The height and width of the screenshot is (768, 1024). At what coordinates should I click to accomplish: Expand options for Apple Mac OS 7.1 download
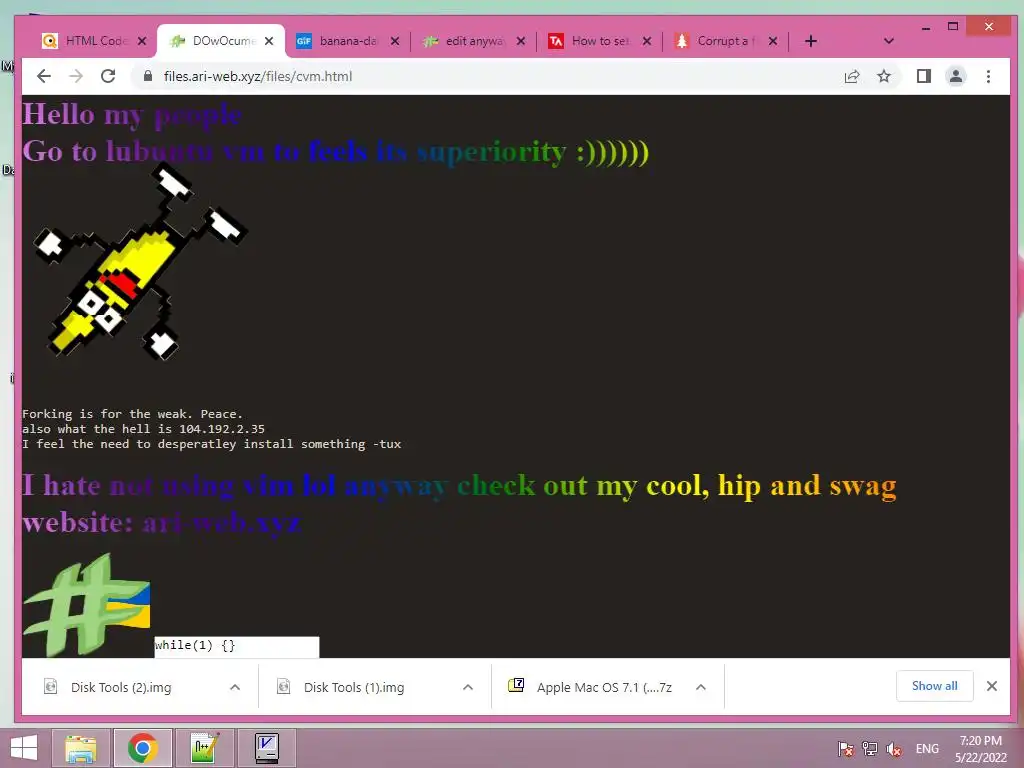(x=701, y=687)
